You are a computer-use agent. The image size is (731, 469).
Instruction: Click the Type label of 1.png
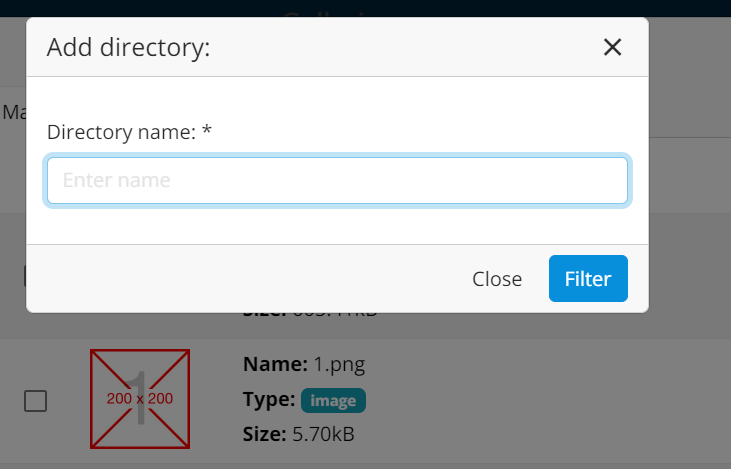269,399
